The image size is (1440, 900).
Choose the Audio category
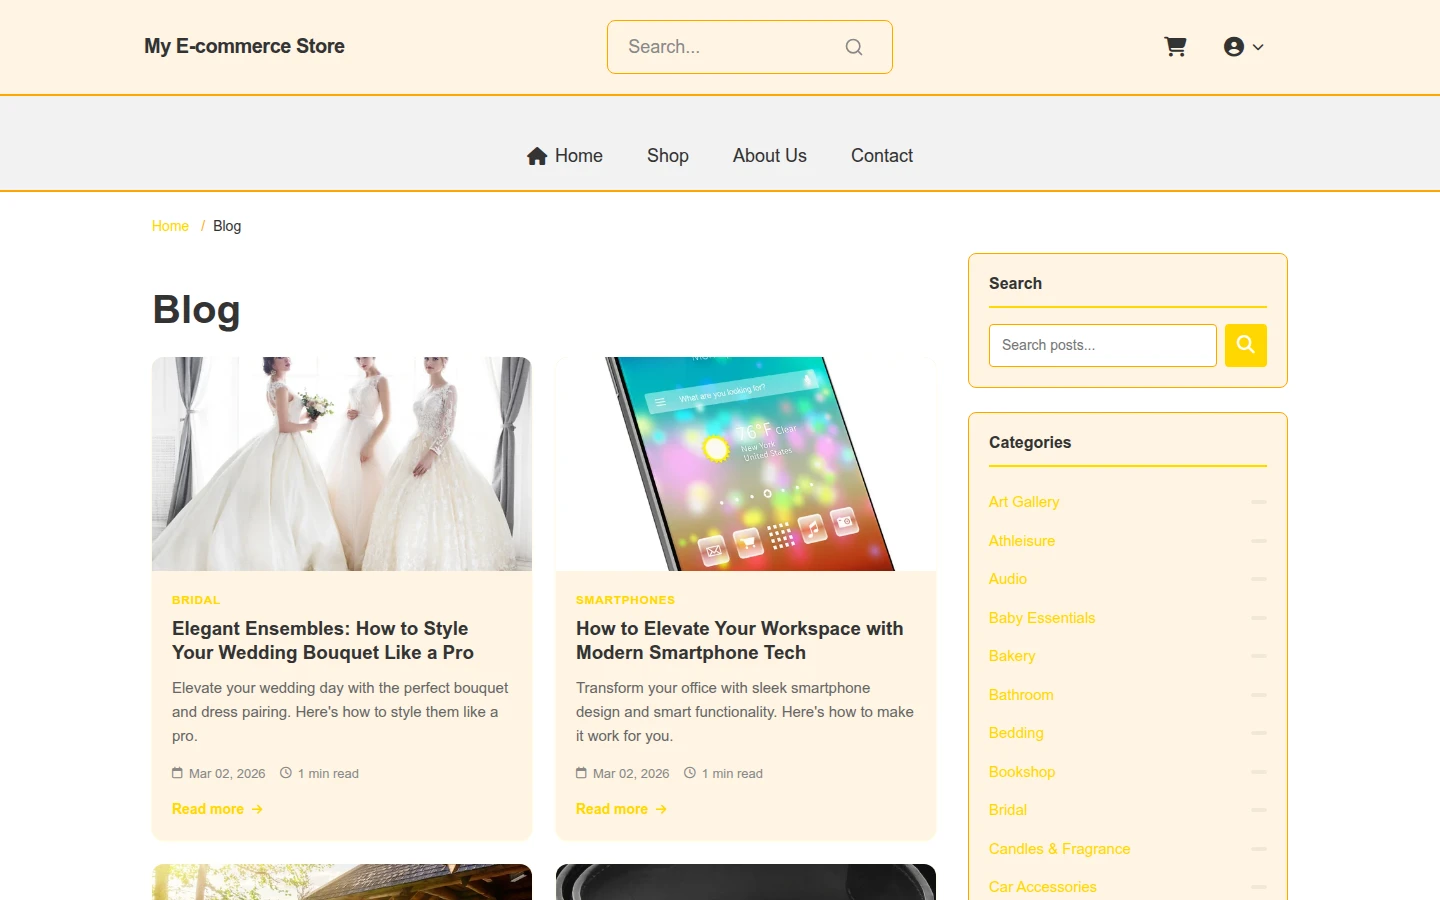1008,579
